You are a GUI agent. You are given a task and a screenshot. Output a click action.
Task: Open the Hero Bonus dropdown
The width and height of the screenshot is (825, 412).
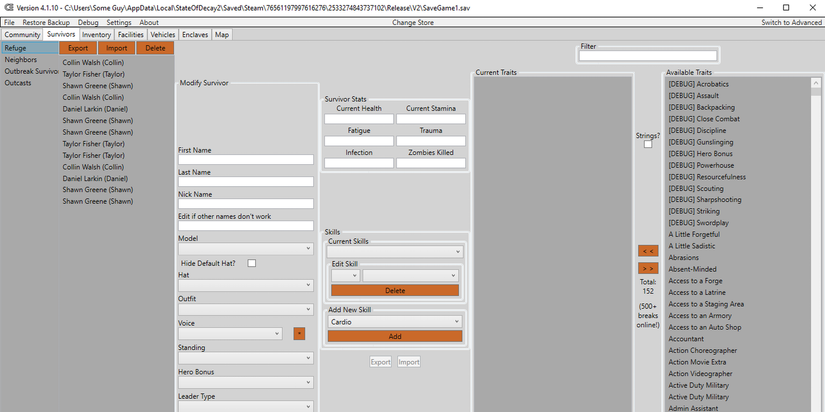coord(246,382)
